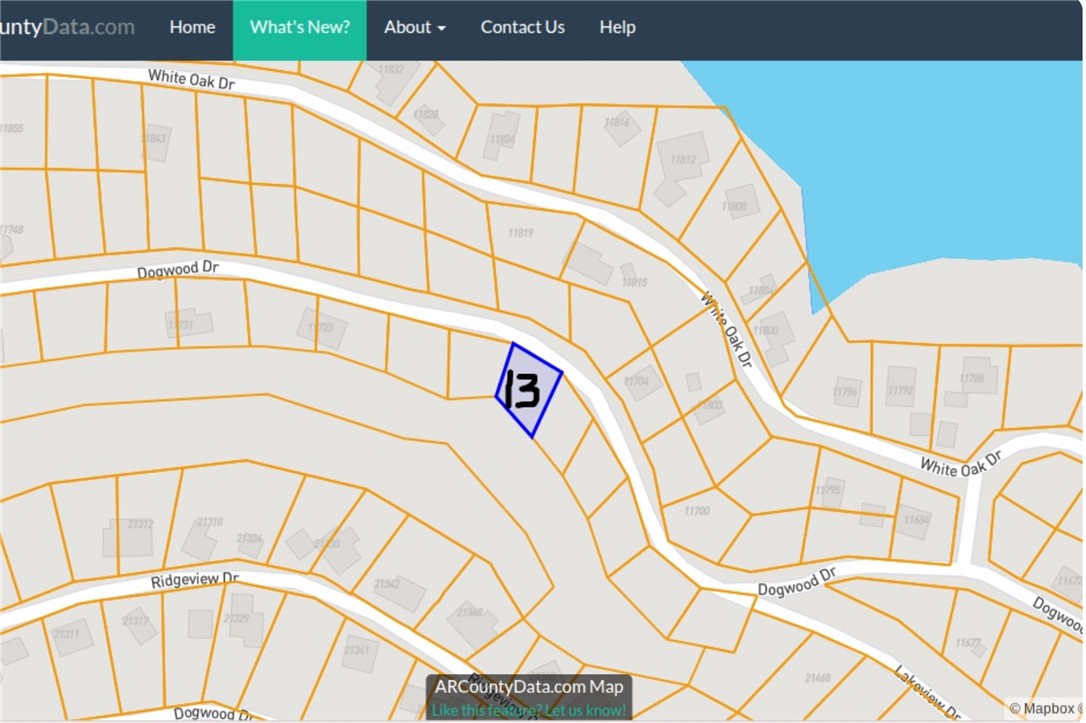This screenshot has height=723, width=1086.
Task: Follow the 'Like this feature? Let us know!' link
Action: point(529,710)
